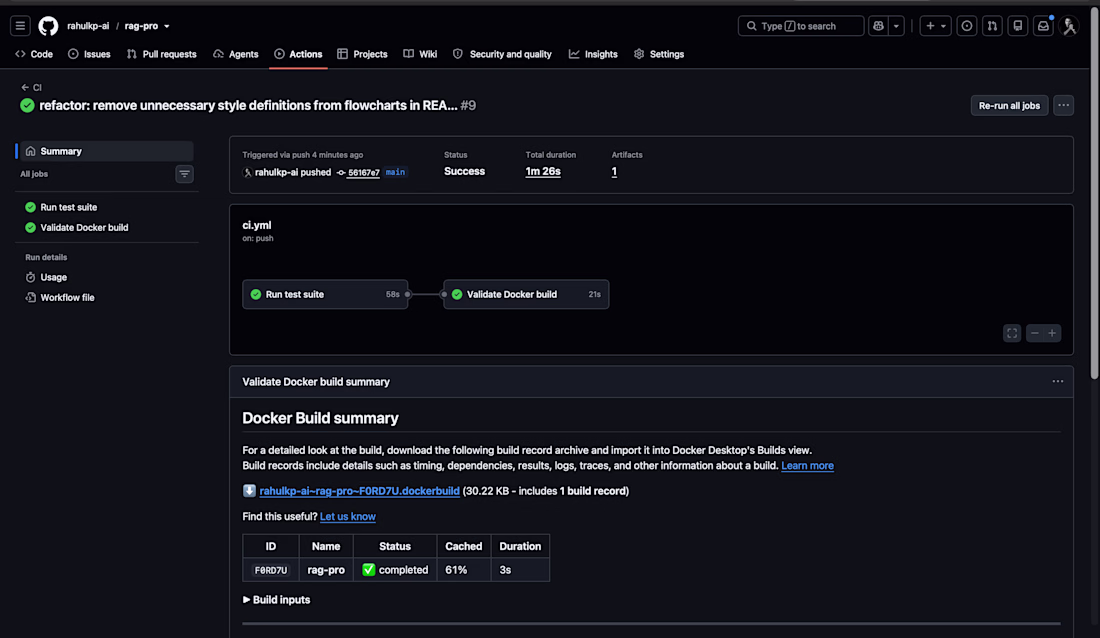1100x638 pixels.
Task: Open the Learn more link
Action: (x=807, y=465)
